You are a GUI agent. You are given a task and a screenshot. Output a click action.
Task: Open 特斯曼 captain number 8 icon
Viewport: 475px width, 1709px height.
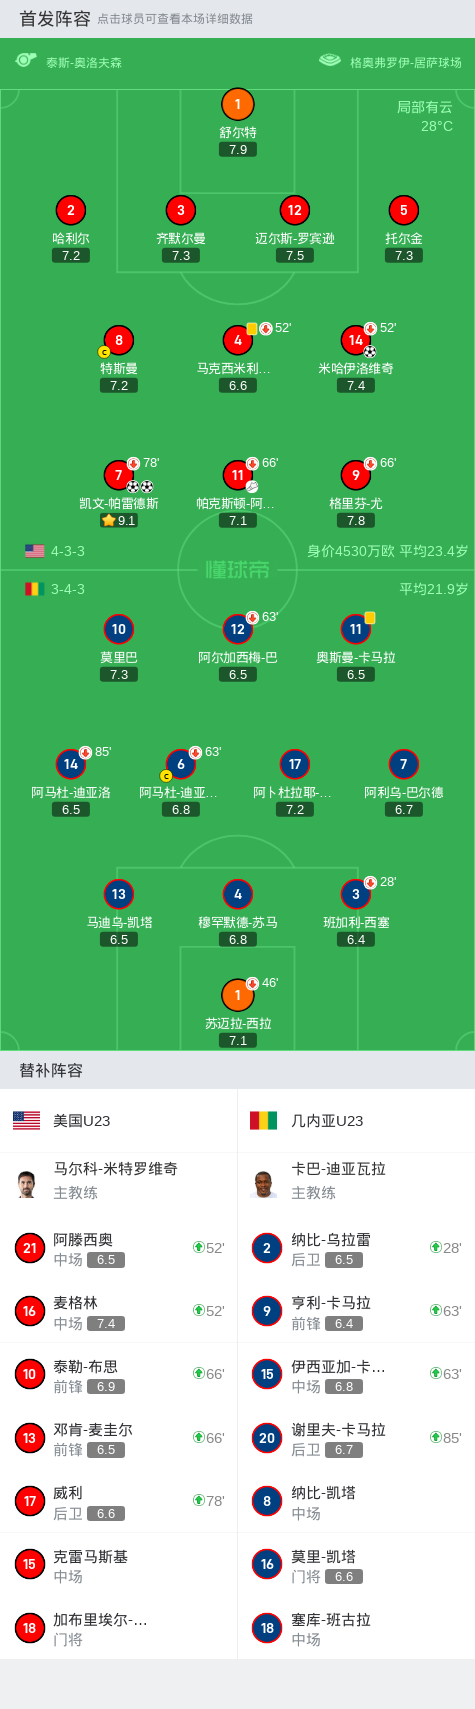[x=119, y=340]
